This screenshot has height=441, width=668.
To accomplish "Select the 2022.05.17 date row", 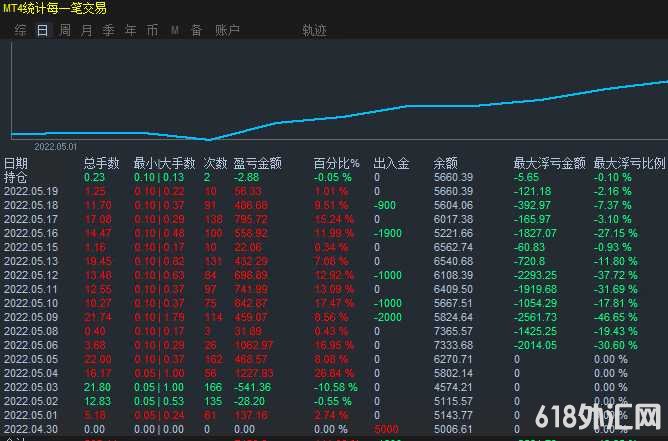I will point(31,219).
